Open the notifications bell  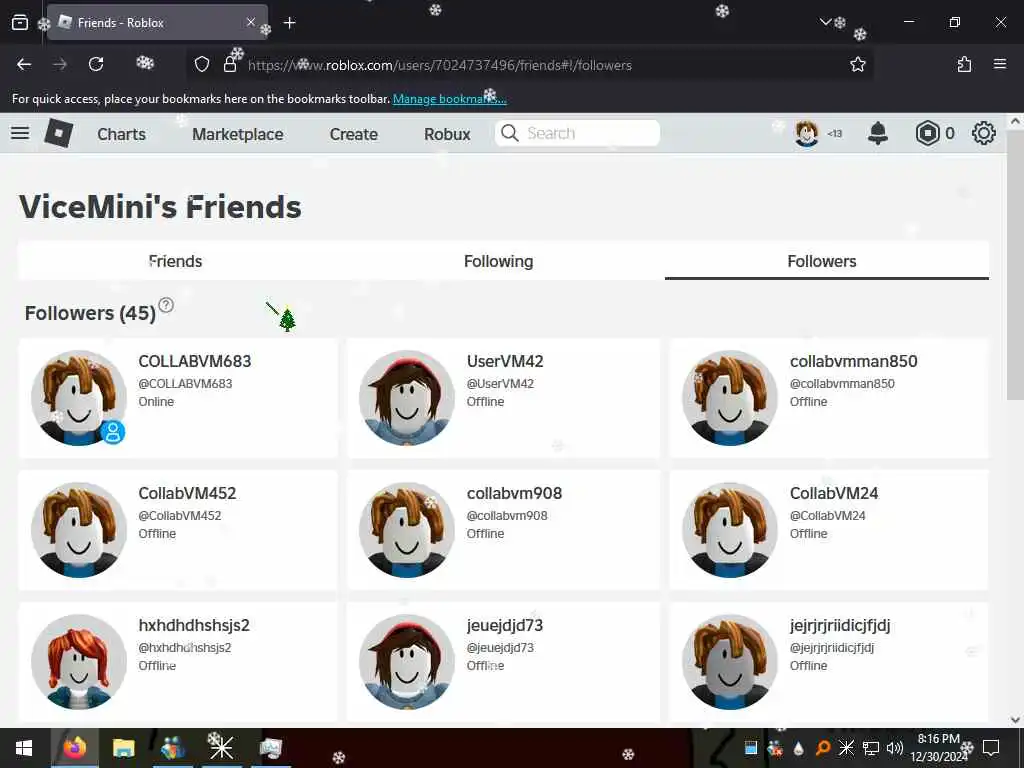point(878,133)
